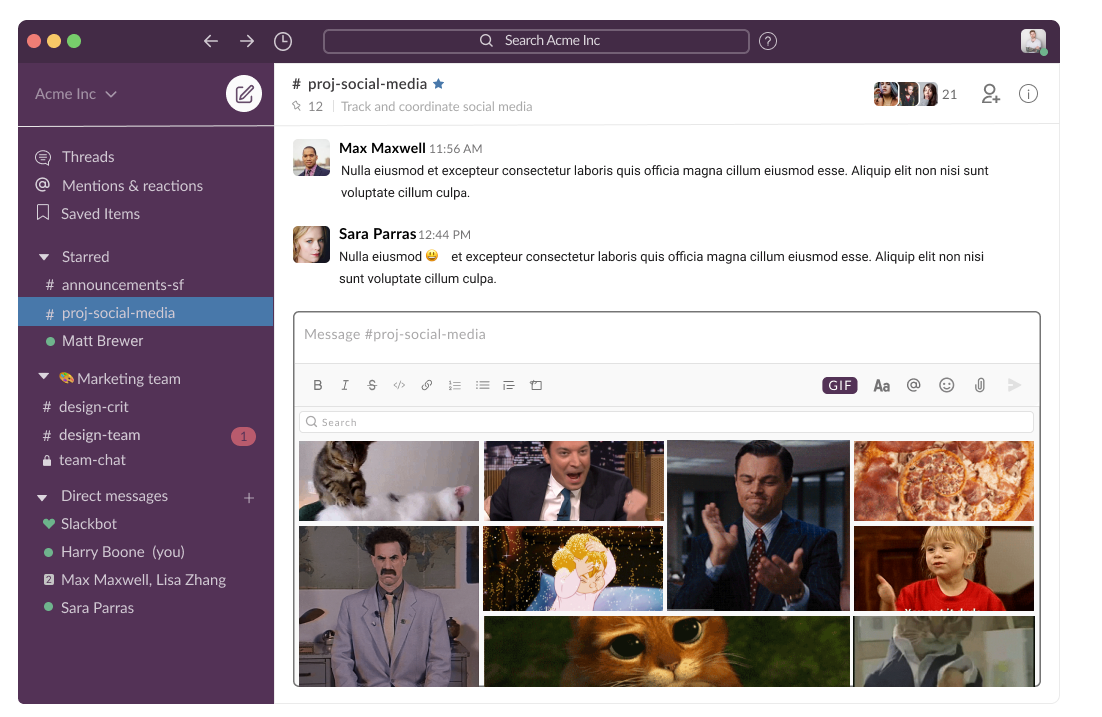
Task: Add people to proj-social-media via the person+ icon
Action: point(990,93)
